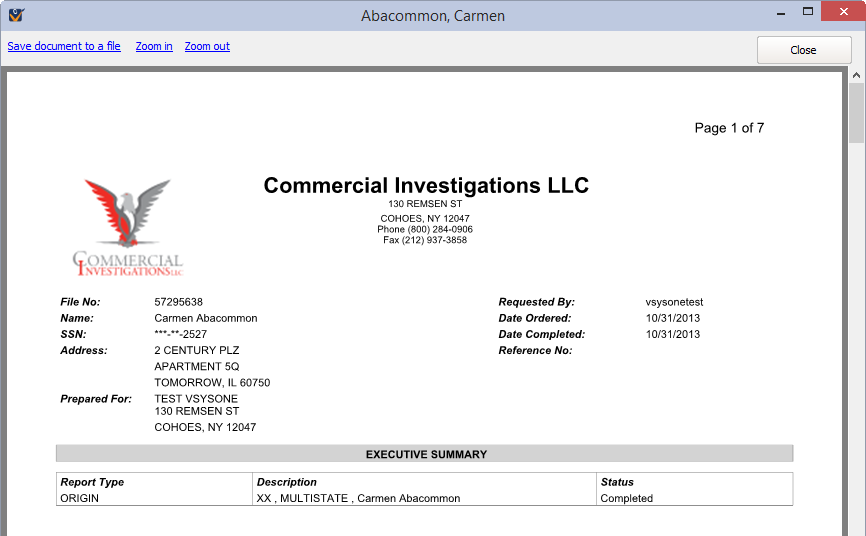Click Save document to a file link

(64, 46)
